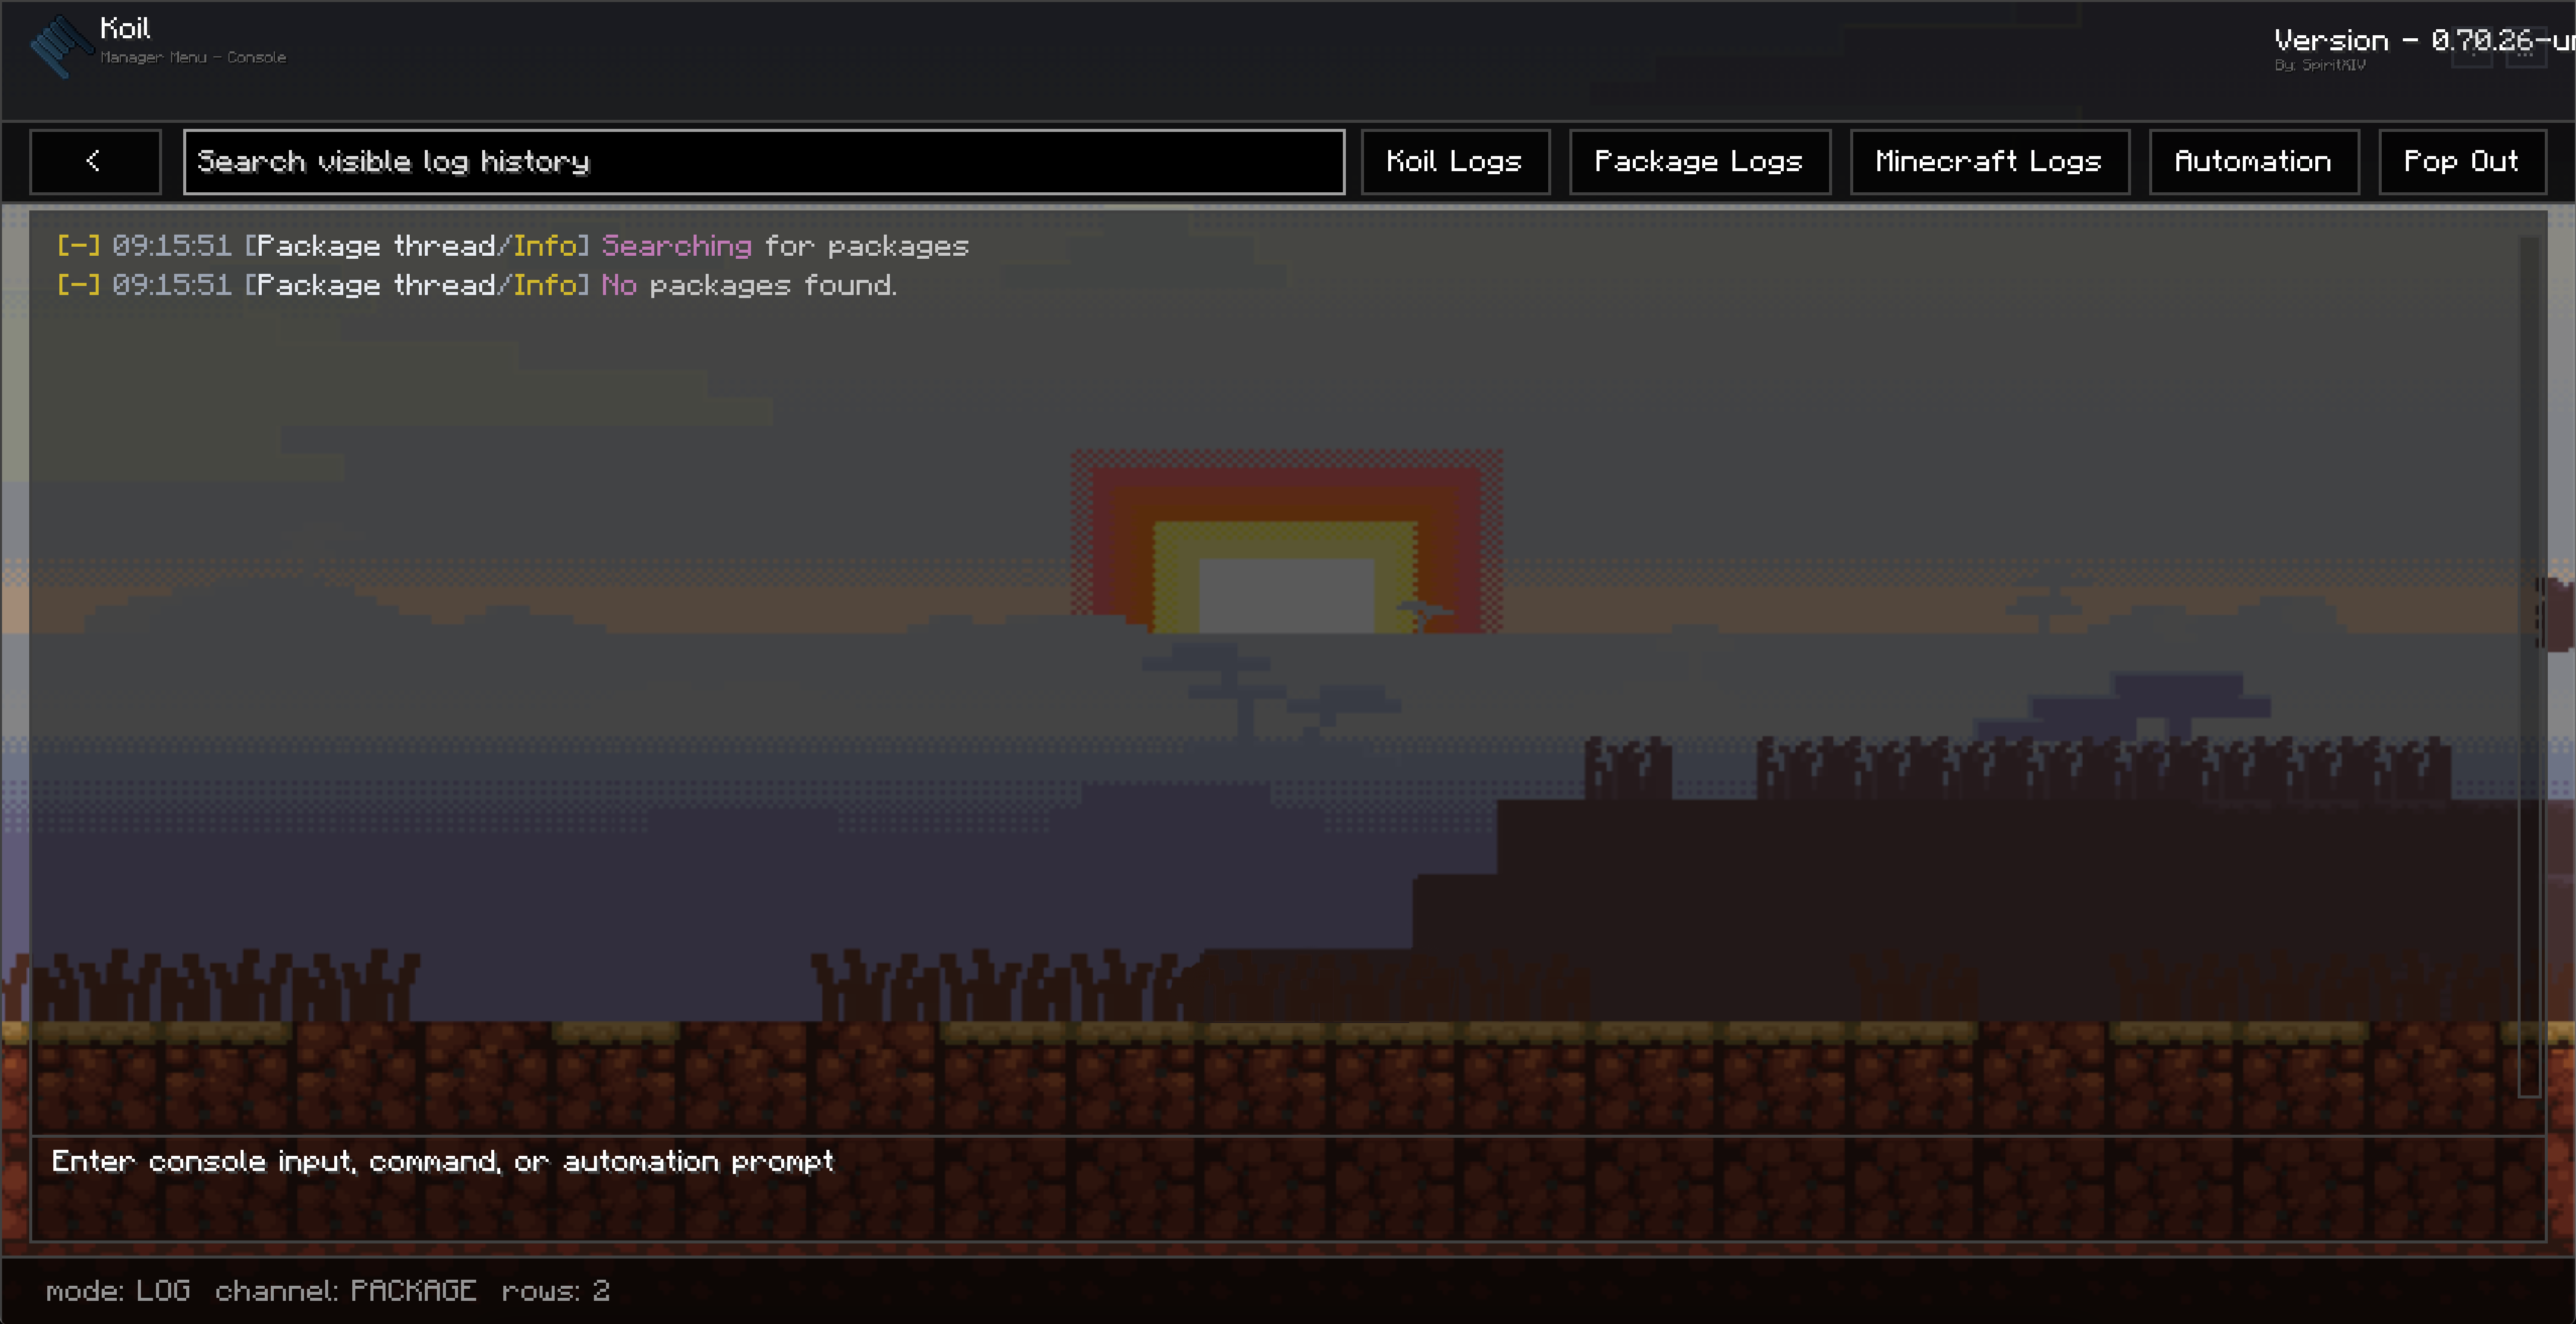Collapse the 'Searching for packages' log entry
Image resolution: width=2576 pixels, height=1324 pixels.
[78, 246]
